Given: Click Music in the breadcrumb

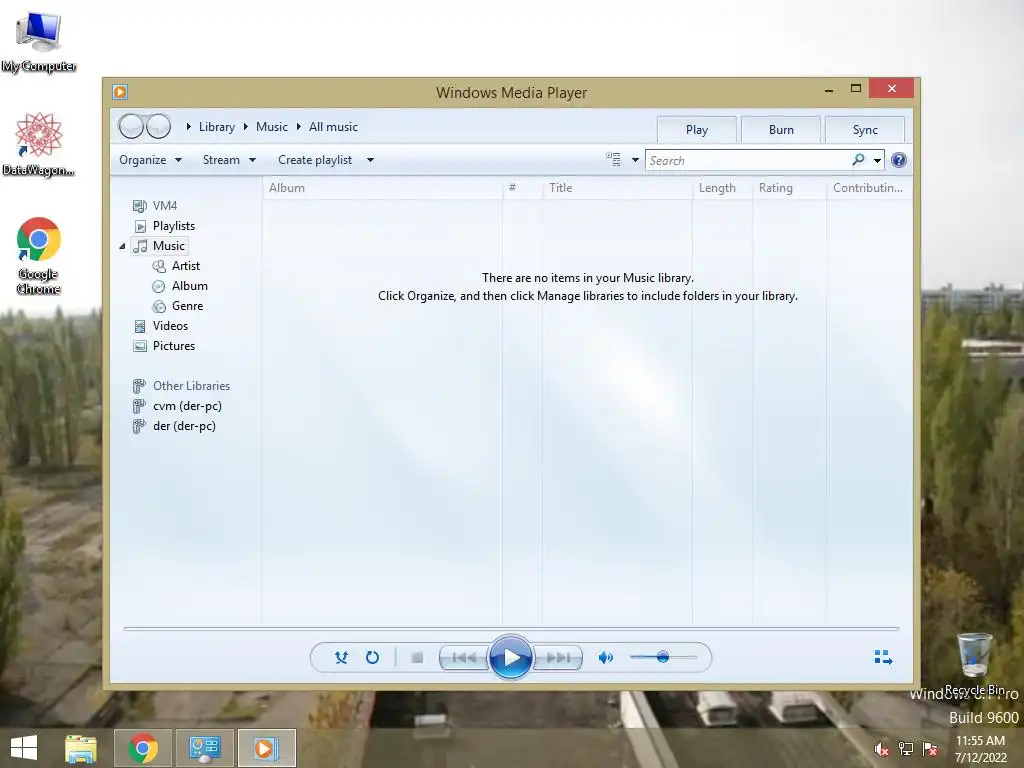Looking at the screenshot, I should point(272,127).
